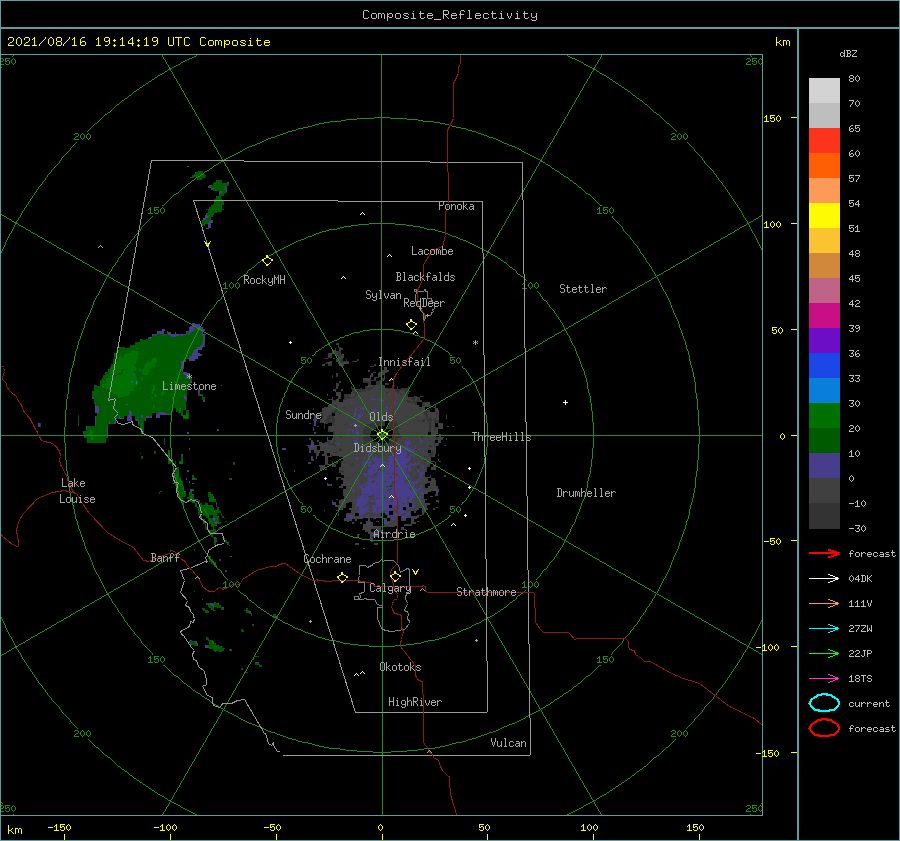The image size is (900, 841).
Task: Click the RedDeer city label
Action: pos(424,303)
